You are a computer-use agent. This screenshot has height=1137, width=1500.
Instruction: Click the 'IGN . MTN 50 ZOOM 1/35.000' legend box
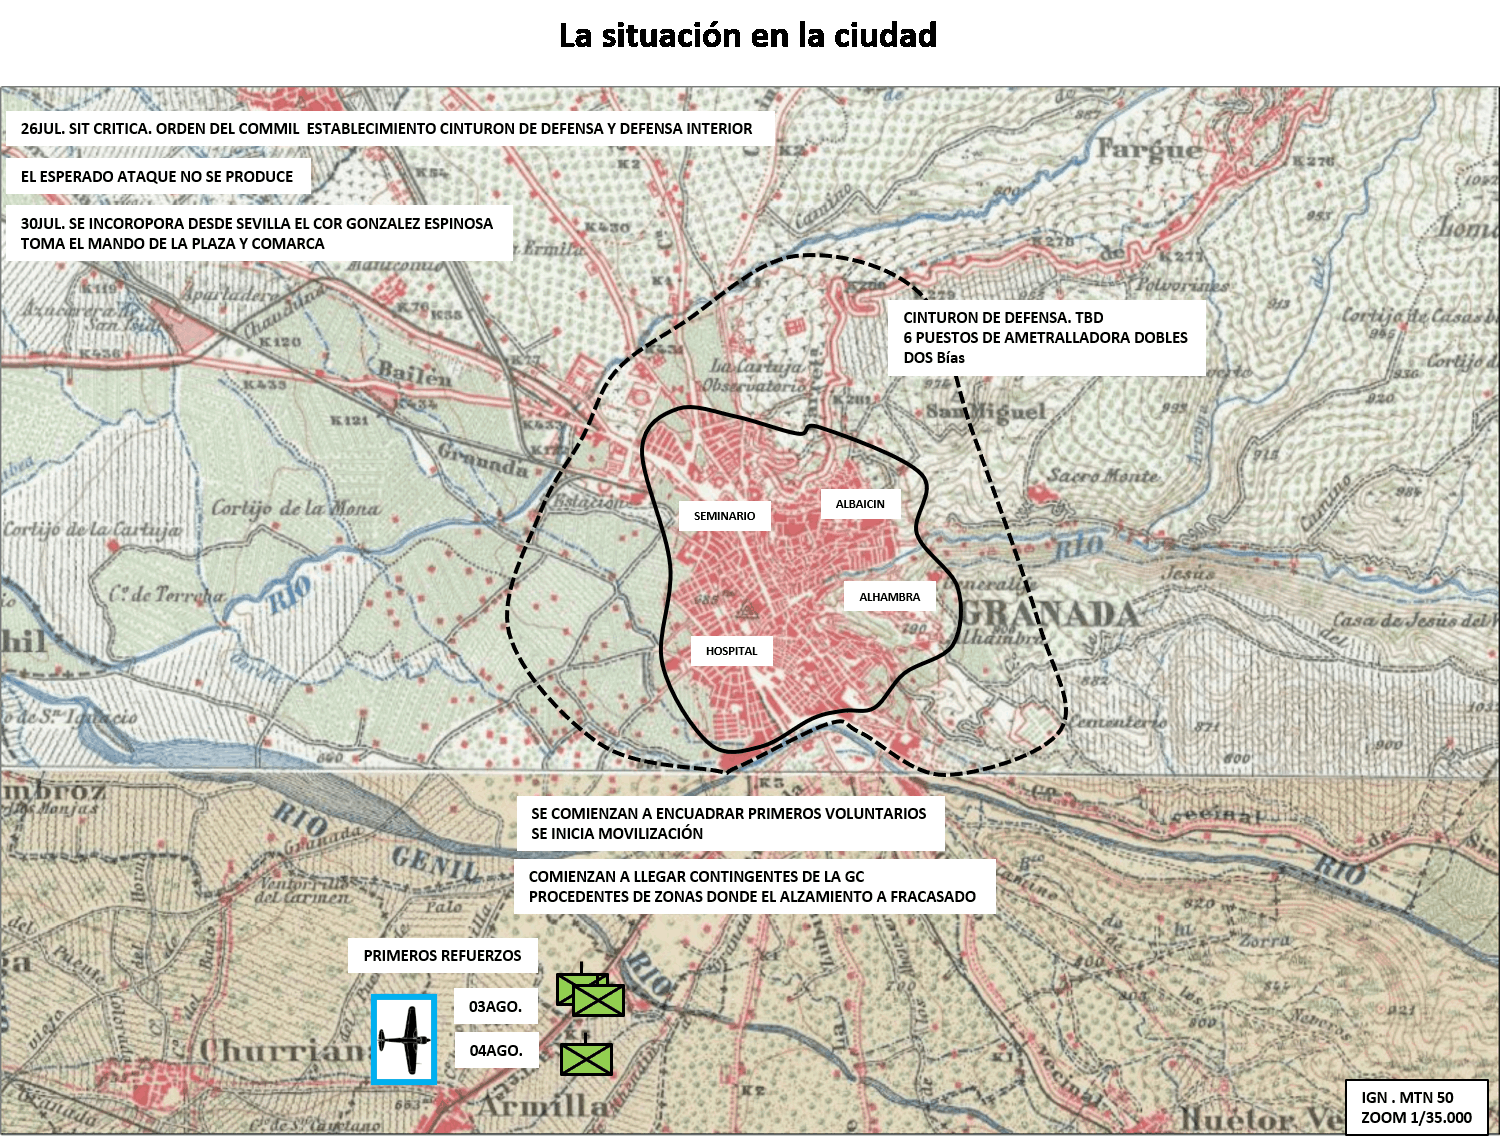pos(1417,1108)
